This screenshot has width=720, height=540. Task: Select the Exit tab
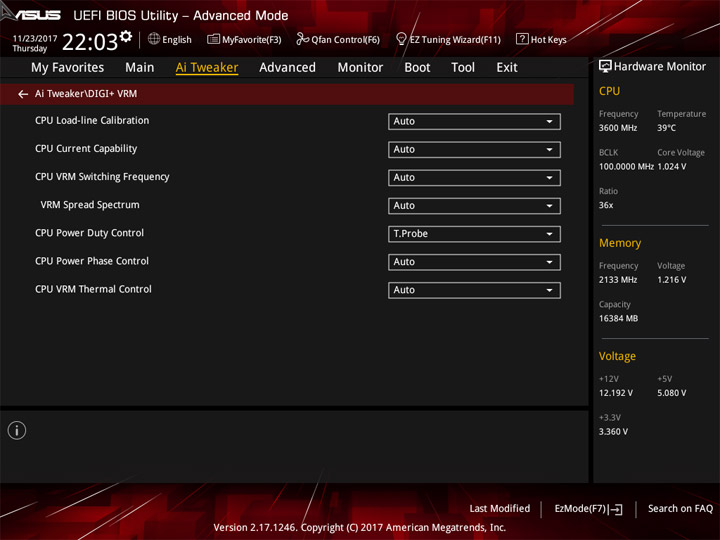pos(506,68)
